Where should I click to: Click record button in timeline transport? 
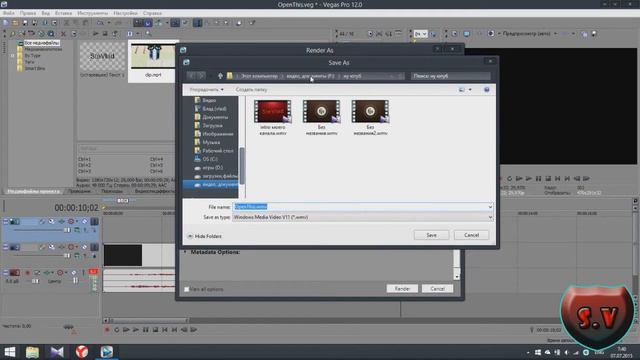[107, 330]
